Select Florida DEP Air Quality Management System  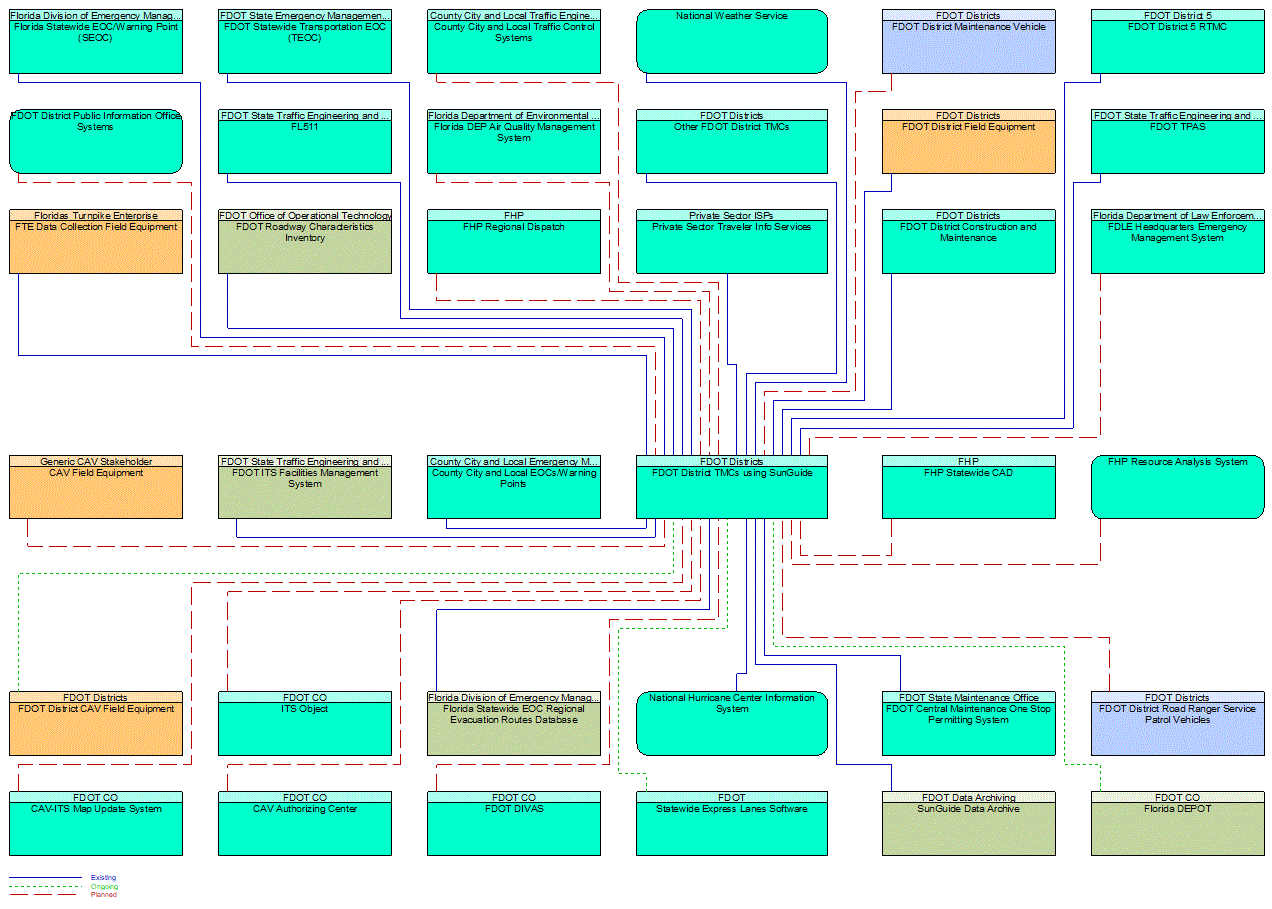514,141
